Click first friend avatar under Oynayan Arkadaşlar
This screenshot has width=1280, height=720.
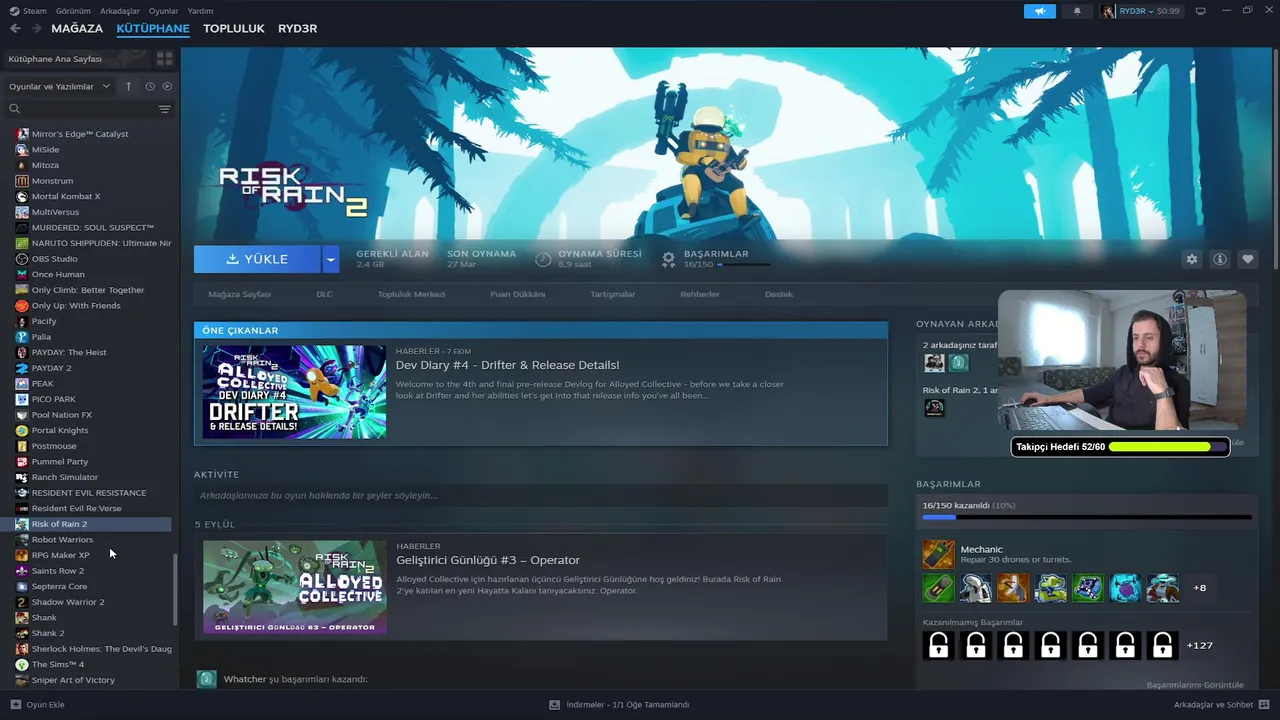click(934, 363)
